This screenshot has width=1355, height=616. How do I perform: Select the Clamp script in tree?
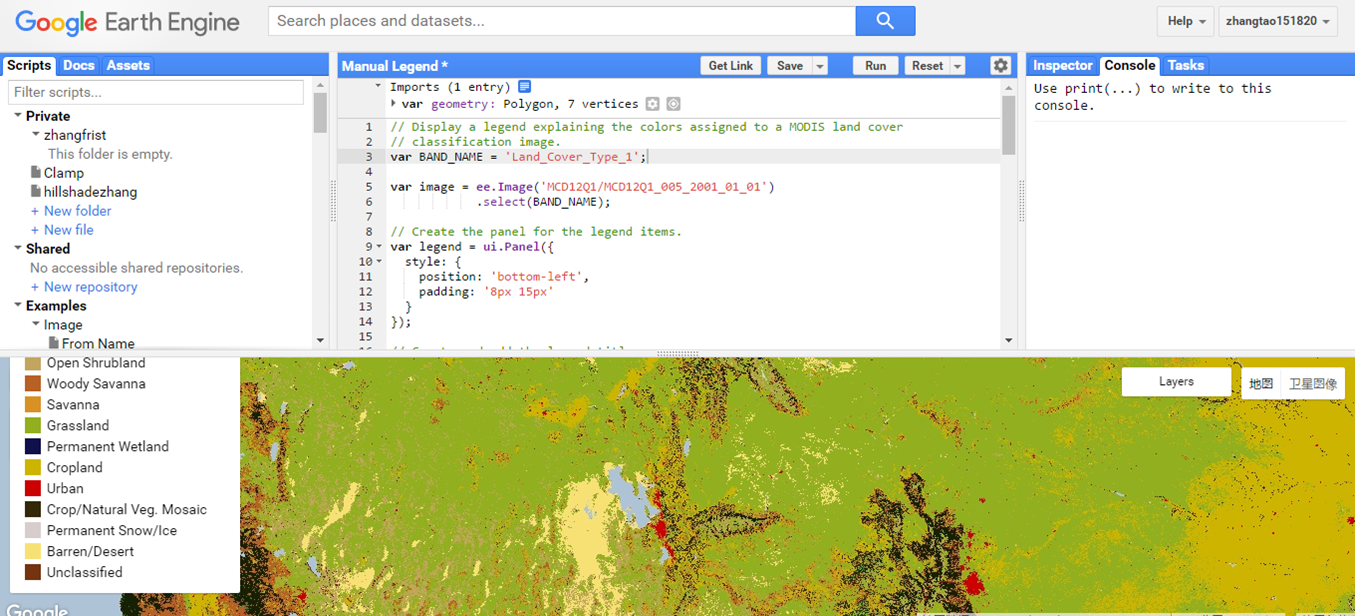tap(64, 173)
